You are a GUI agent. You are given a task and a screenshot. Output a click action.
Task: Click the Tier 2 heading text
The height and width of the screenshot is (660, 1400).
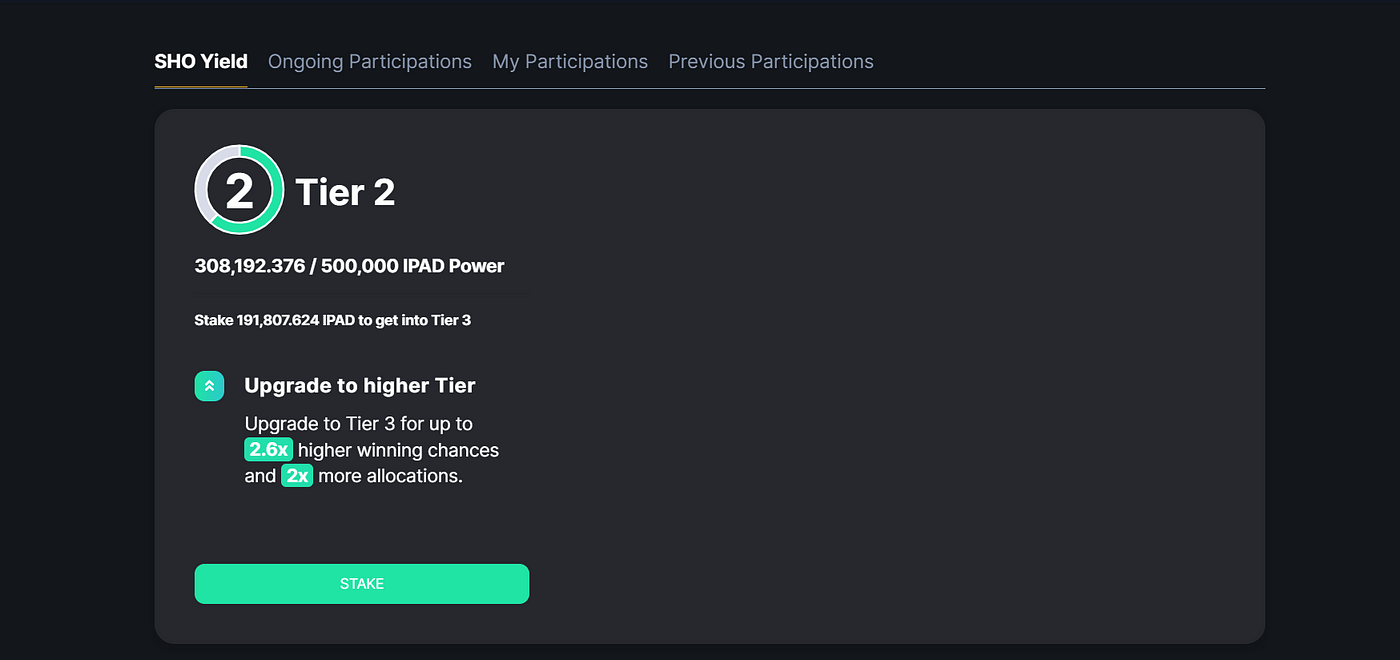coord(345,191)
